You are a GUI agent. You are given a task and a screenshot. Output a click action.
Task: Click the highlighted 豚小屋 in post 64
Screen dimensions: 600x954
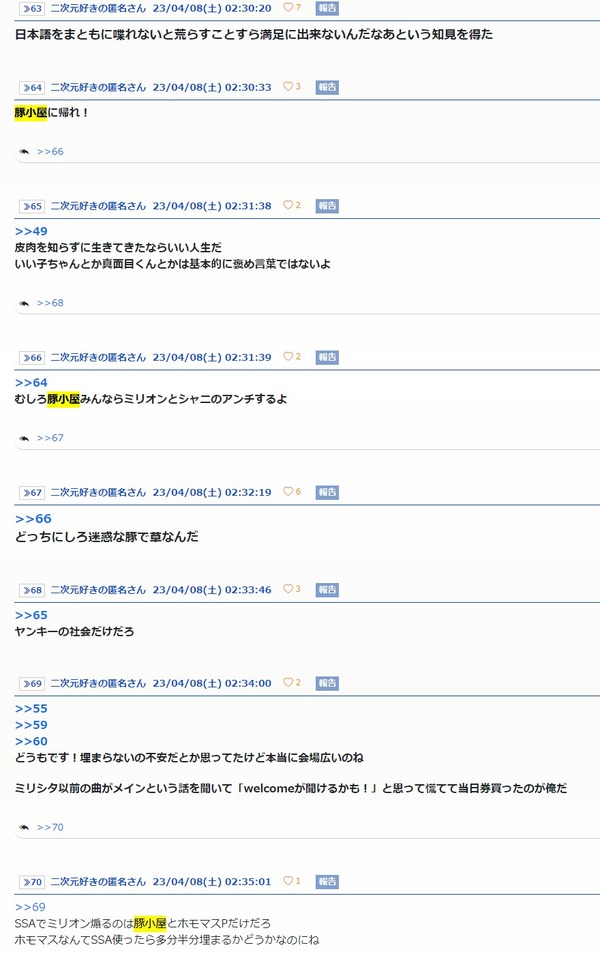pyautogui.click(x=30, y=113)
